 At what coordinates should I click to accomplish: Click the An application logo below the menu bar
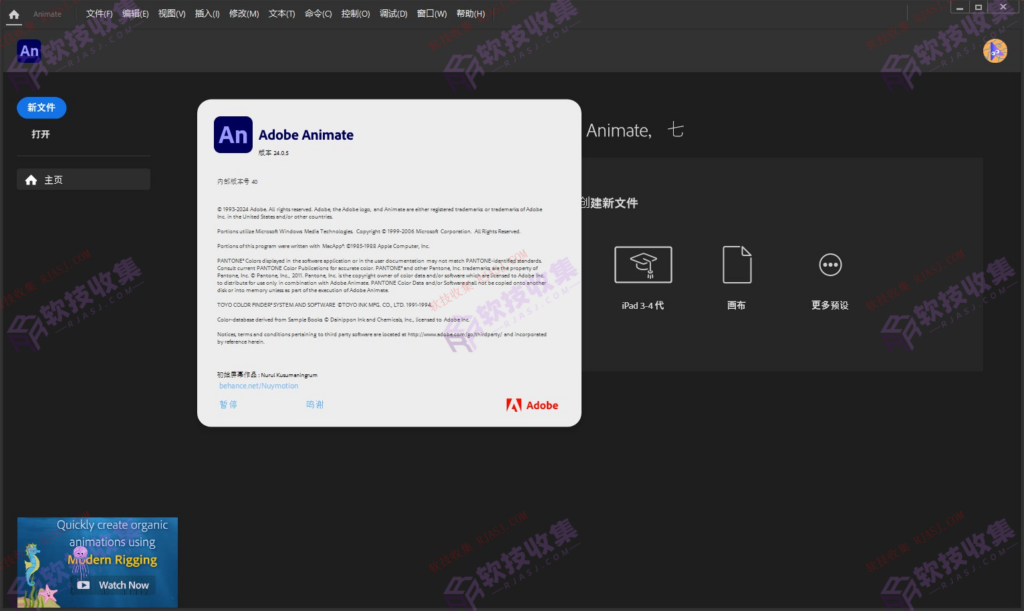click(28, 50)
